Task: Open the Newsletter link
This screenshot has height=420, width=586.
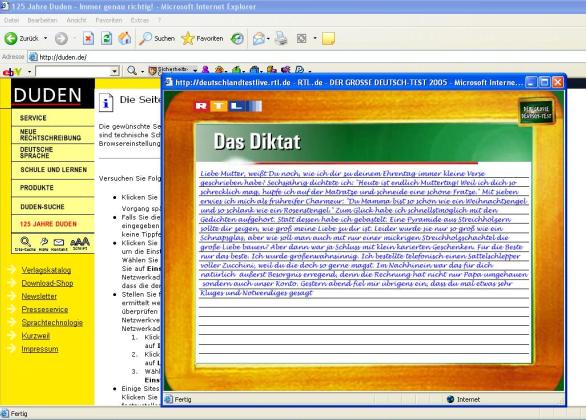Action: tap(39, 296)
